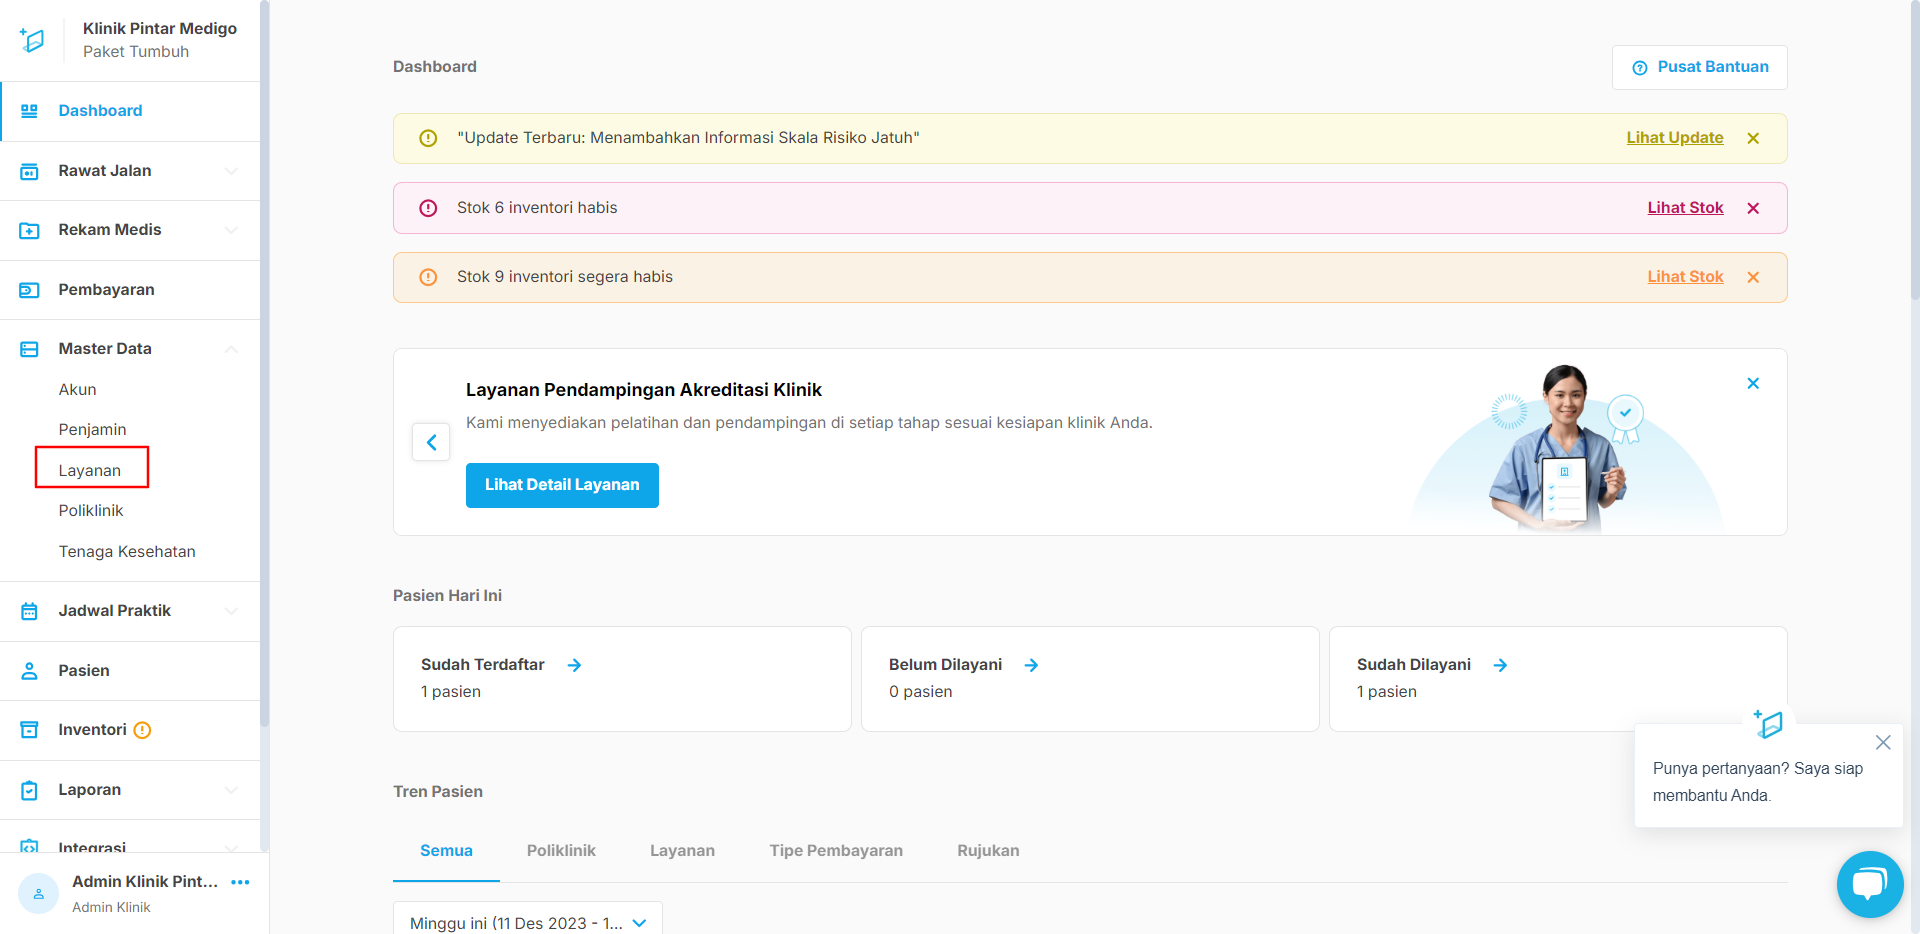
Task: Click the sidebar vertical scrollbar
Action: (264, 362)
